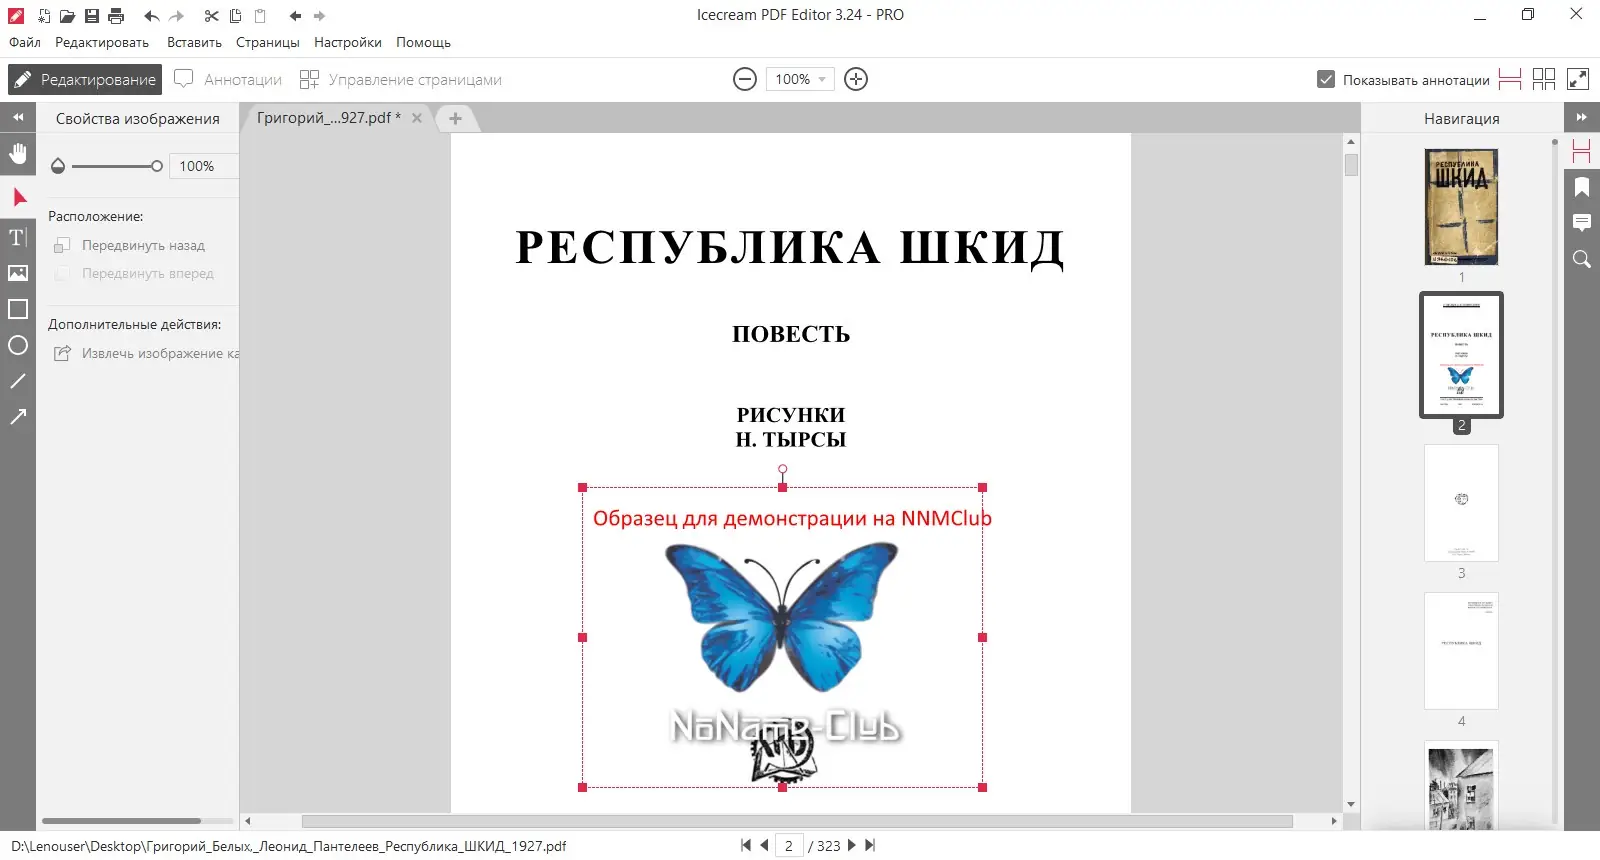This screenshot has width=1600, height=860.
Task: Select the Text editing tool
Action: click(x=18, y=237)
